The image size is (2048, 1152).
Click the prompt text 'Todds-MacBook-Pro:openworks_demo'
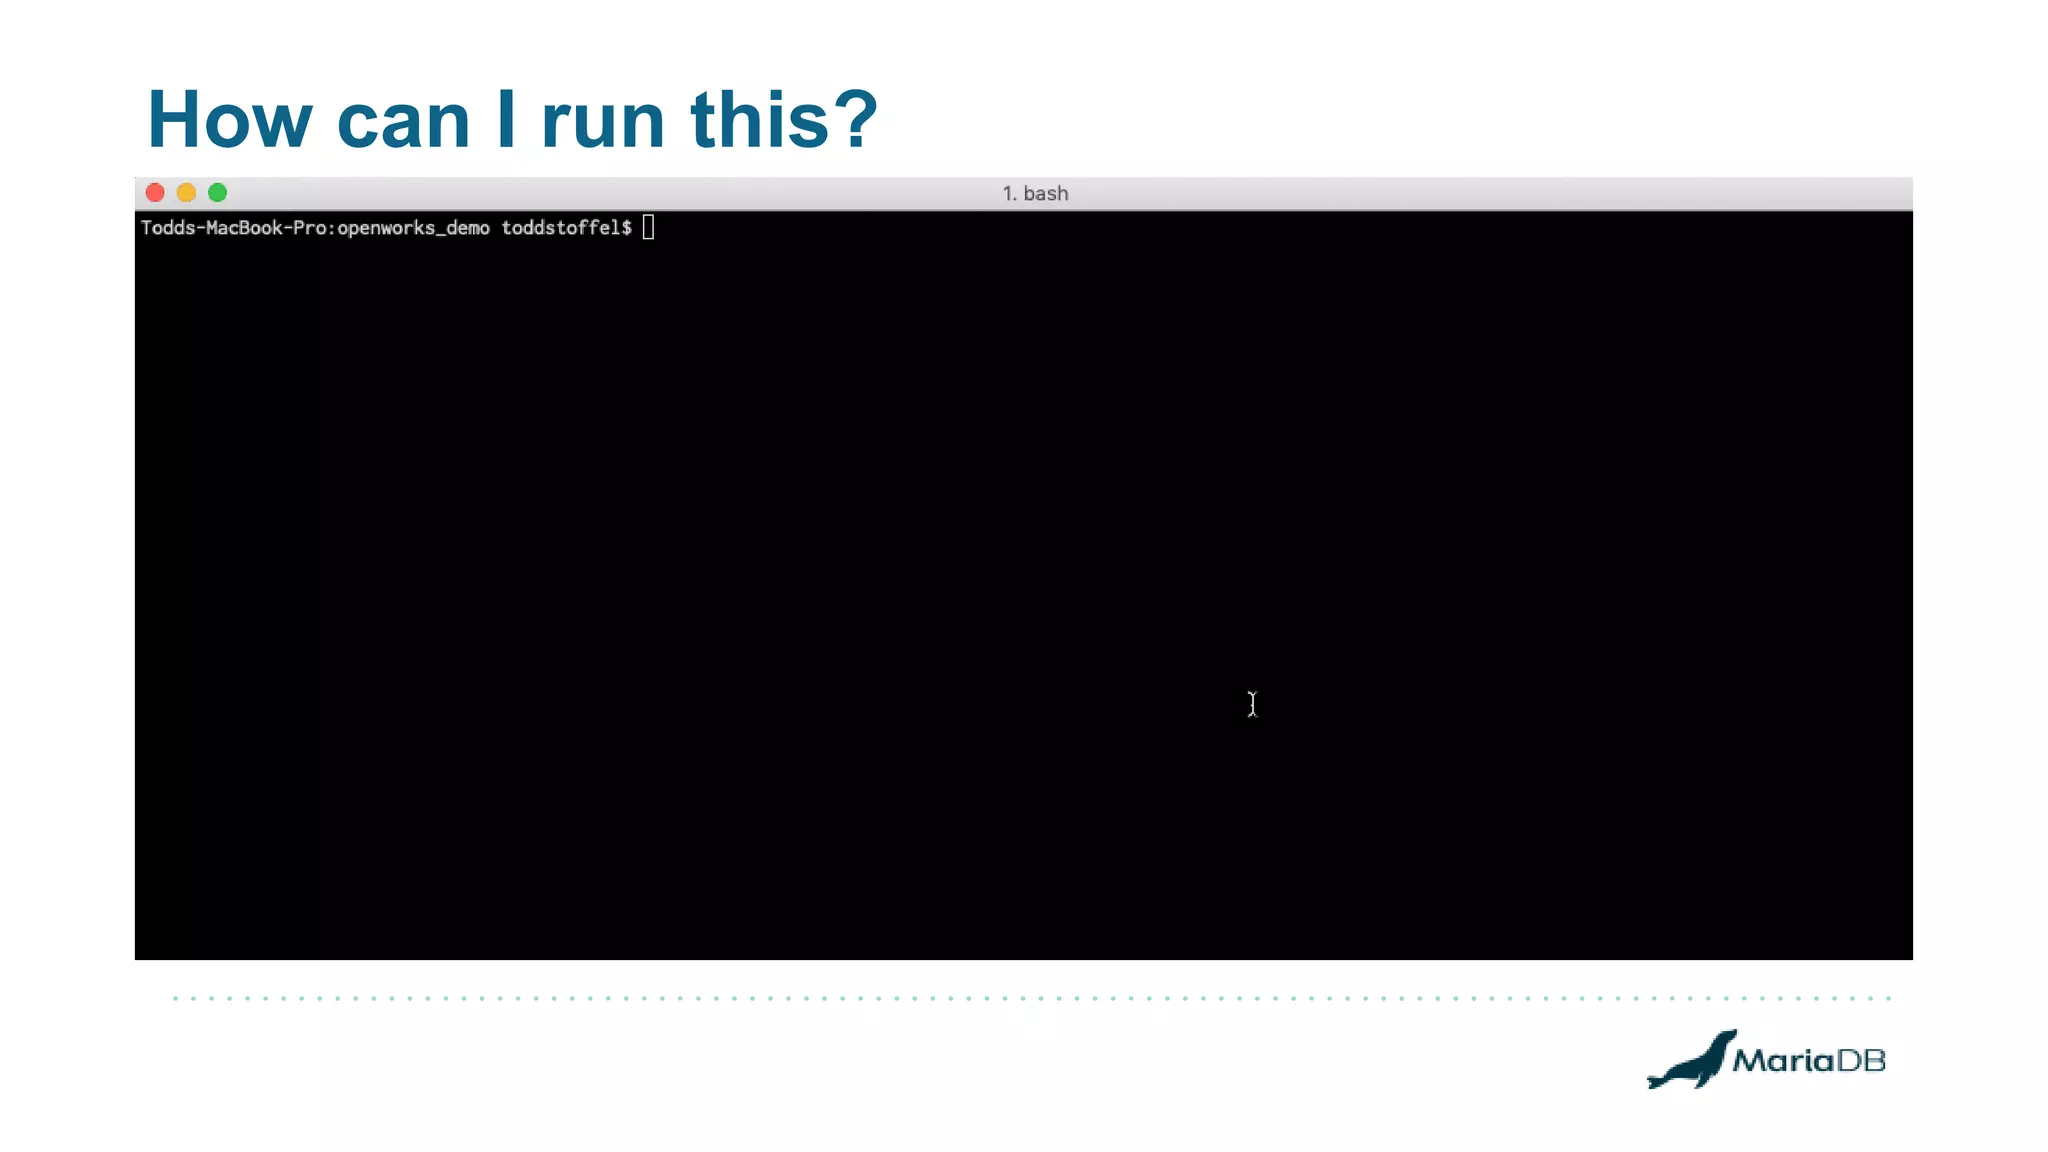coord(315,228)
